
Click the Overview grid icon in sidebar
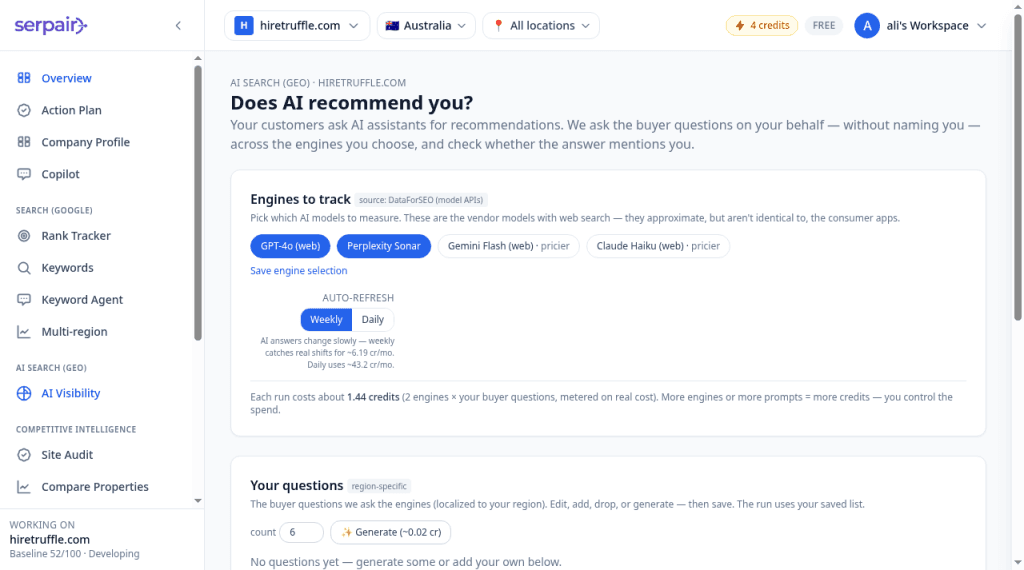point(24,78)
